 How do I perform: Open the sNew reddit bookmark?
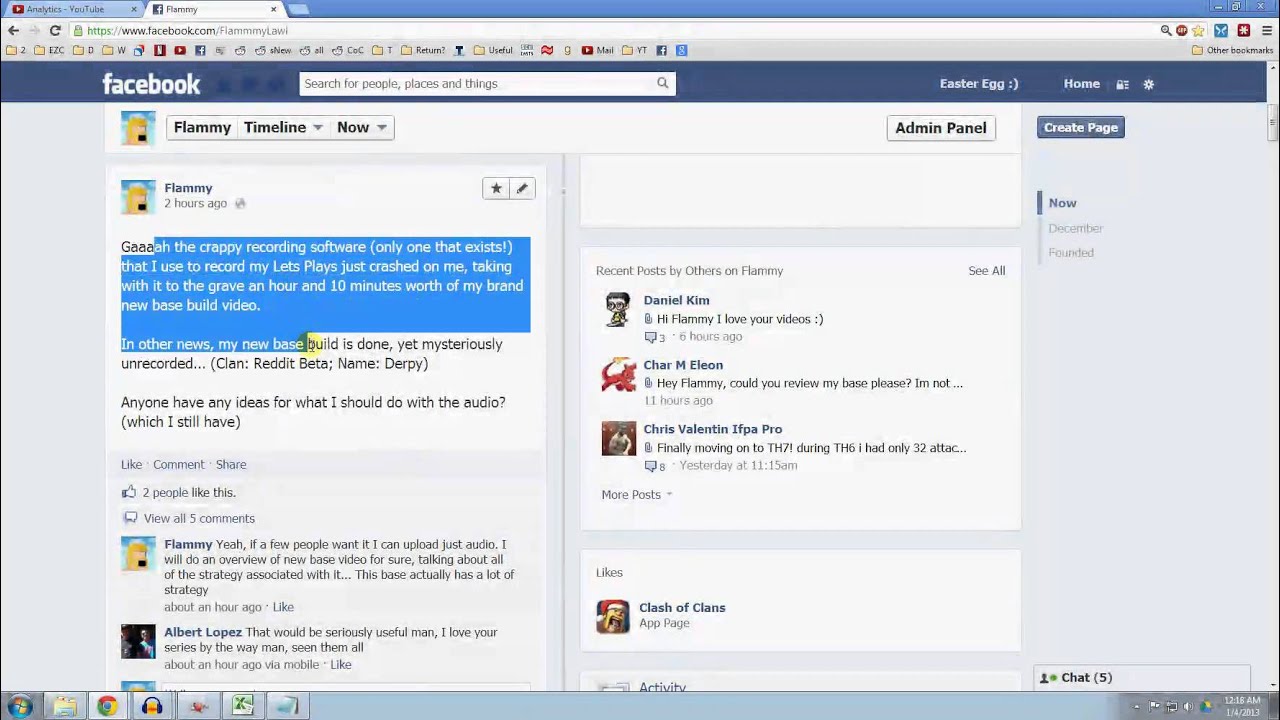tap(273, 50)
